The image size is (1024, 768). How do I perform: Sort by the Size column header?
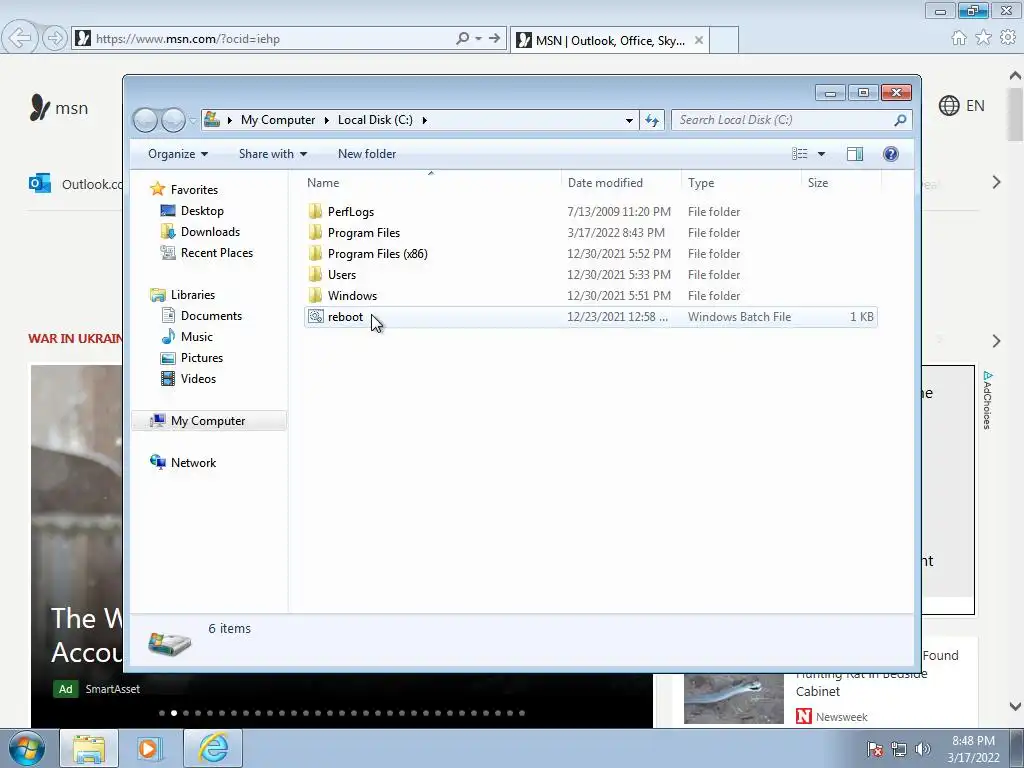click(x=840, y=183)
